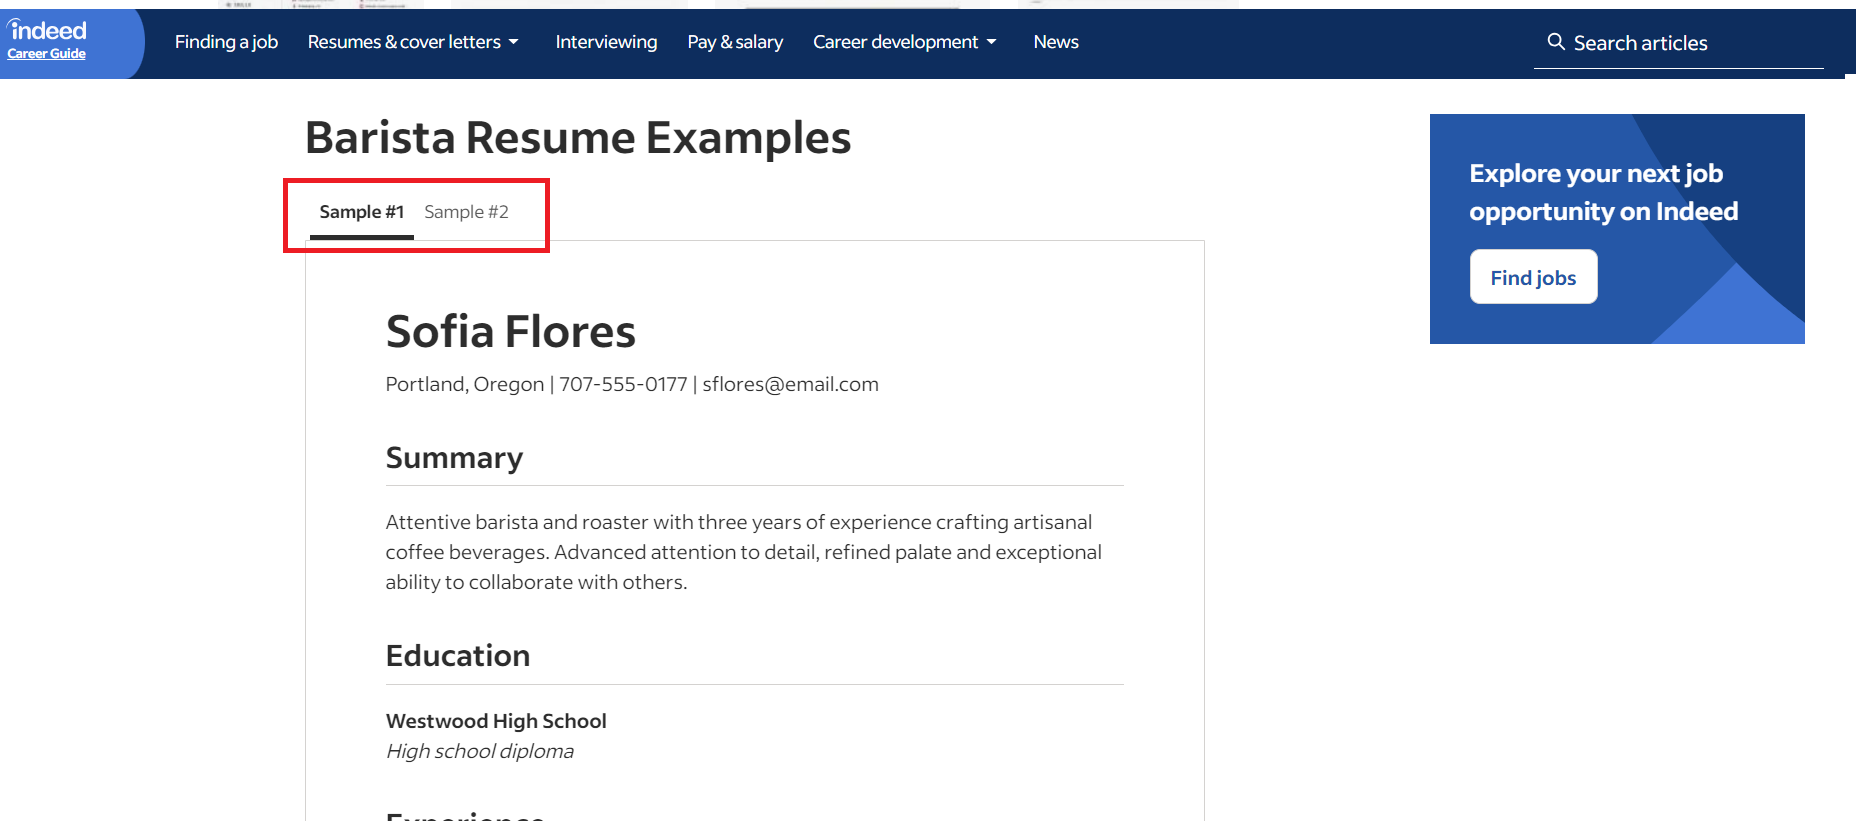Focus the Search articles field
This screenshot has width=1856, height=821.
point(1678,43)
